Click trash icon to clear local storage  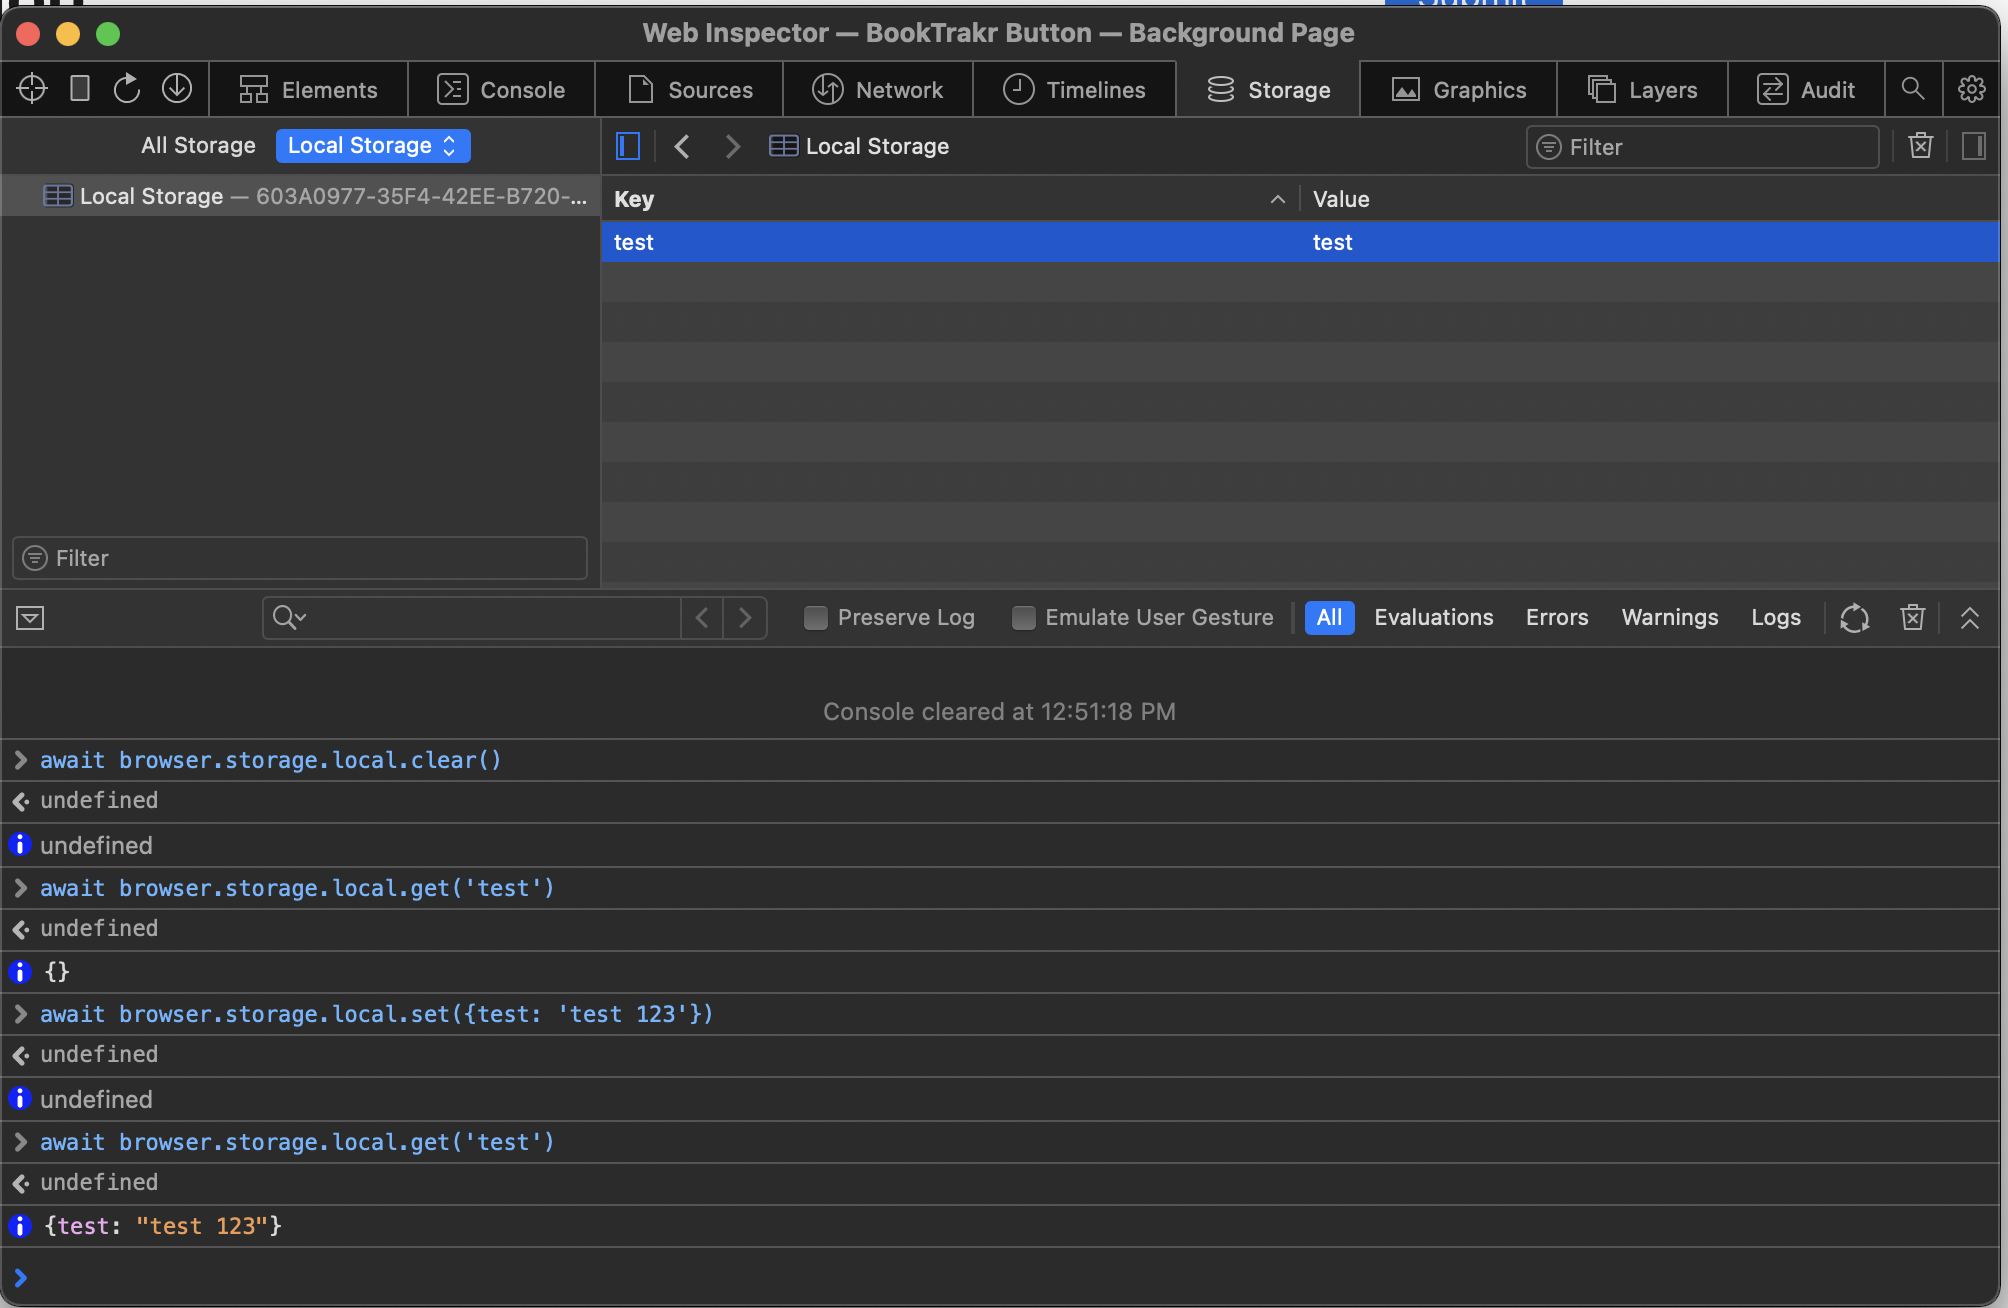pos(1920,146)
